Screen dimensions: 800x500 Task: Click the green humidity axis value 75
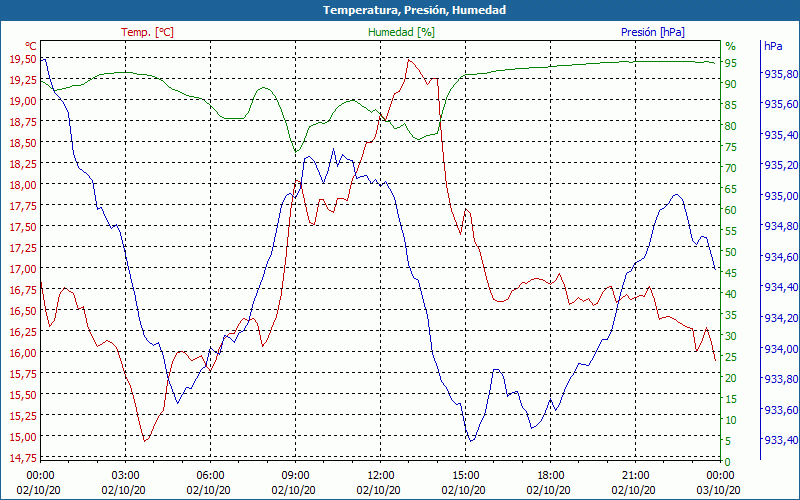pyautogui.click(x=731, y=147)
